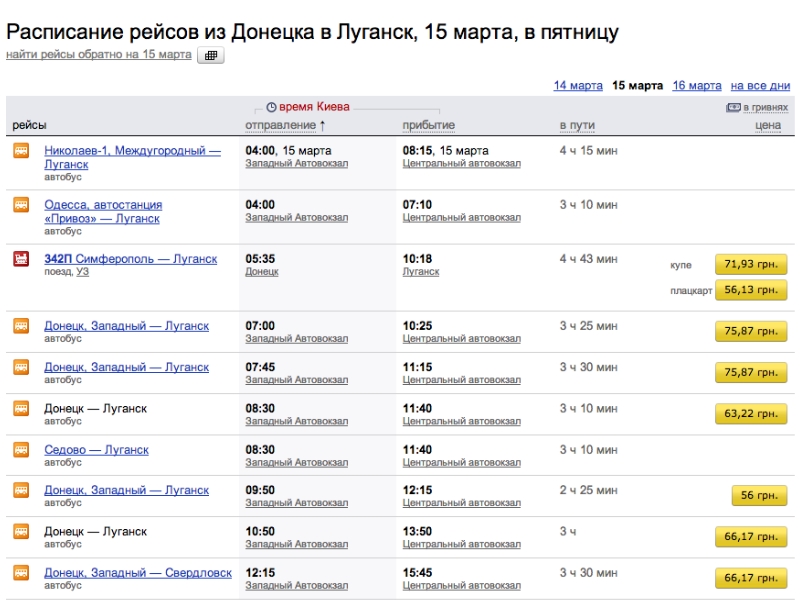Switch to the 14 марта date
Image resolution: width=800 pixels, height=600 pixels.
click(x=578, y=86)
